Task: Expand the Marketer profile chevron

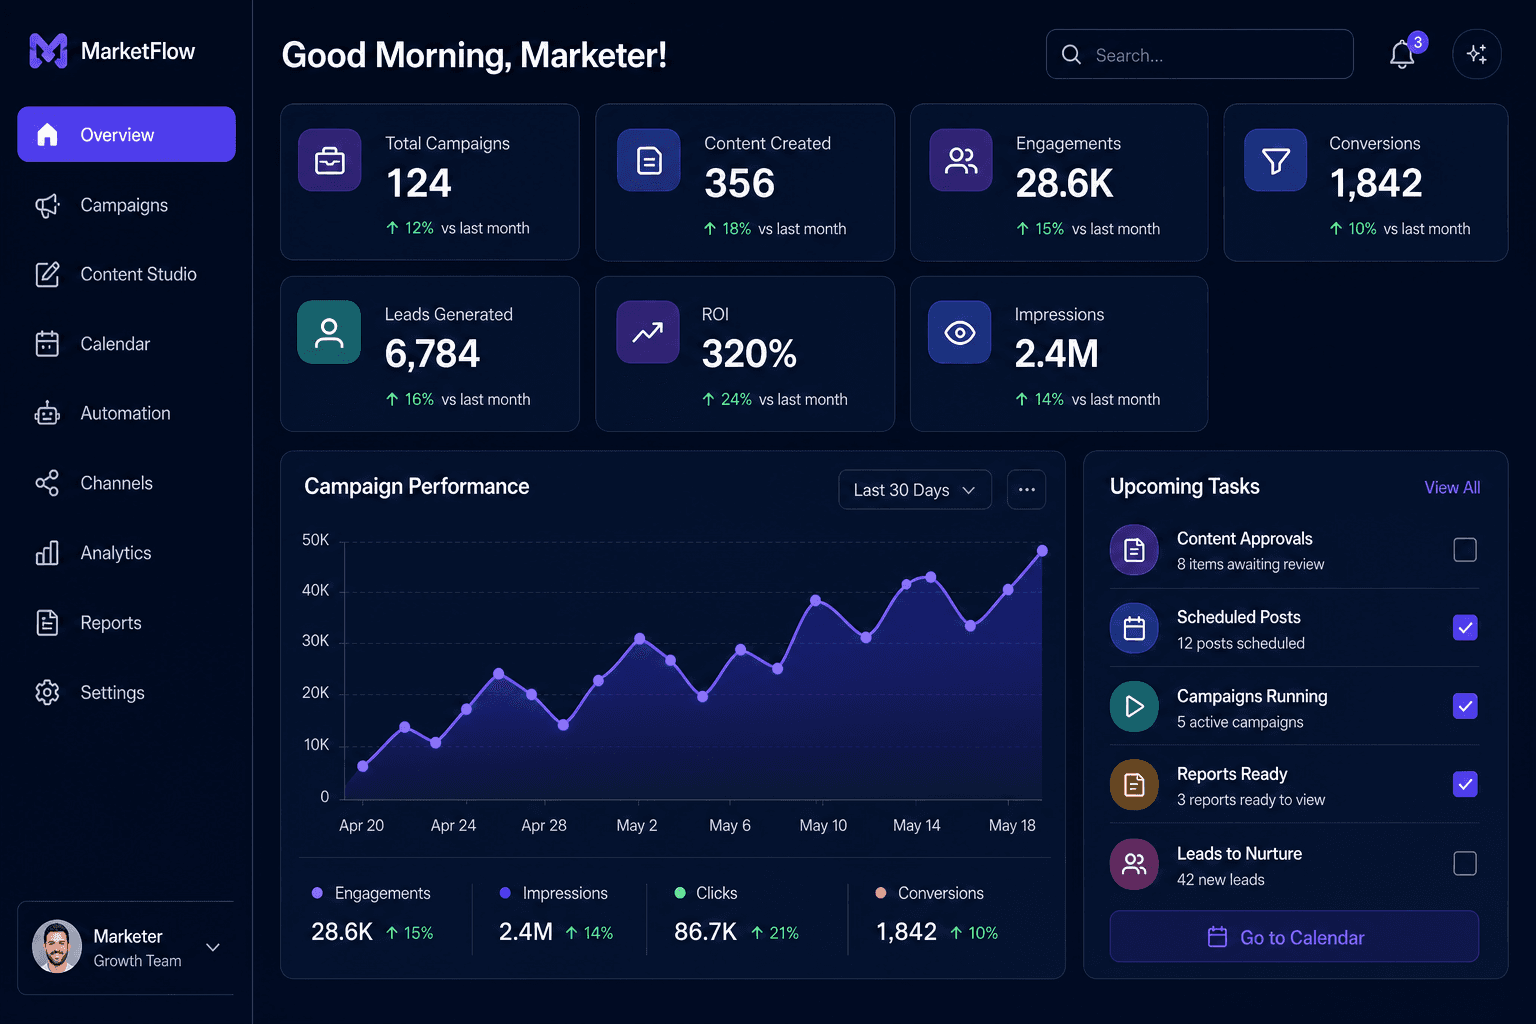Action: click(213, 947)
